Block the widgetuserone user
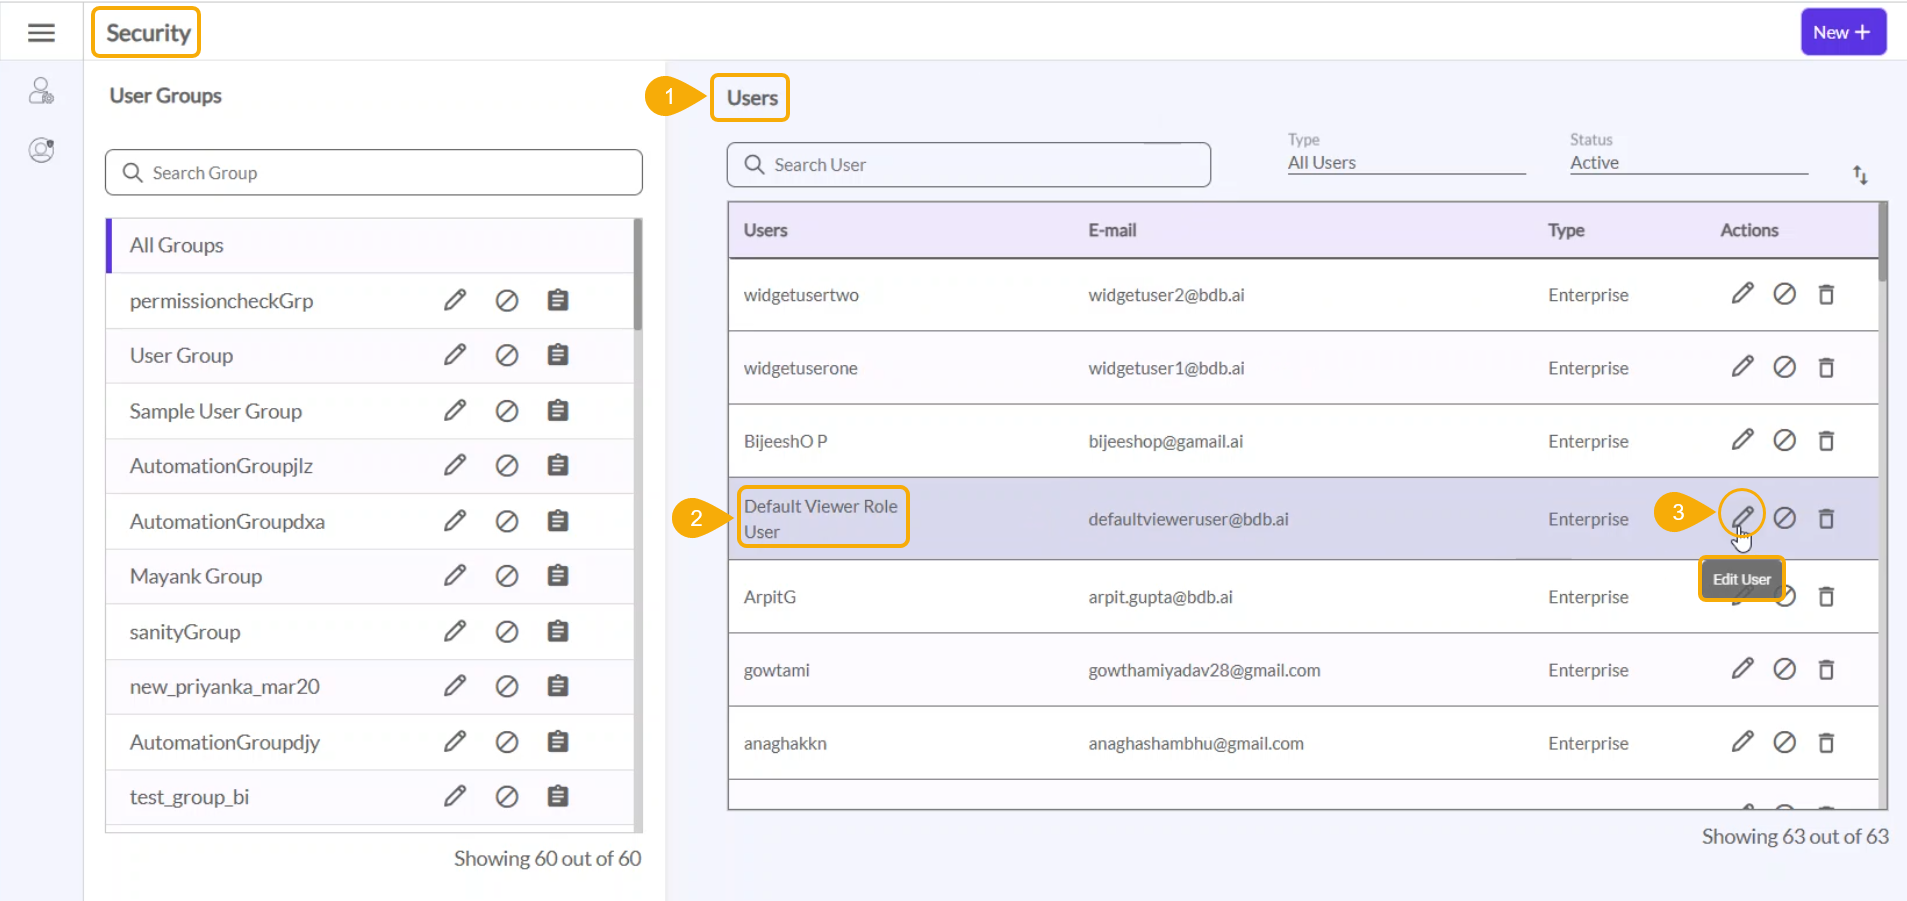Screen dimensions: 1907x901 [1784, 367]
